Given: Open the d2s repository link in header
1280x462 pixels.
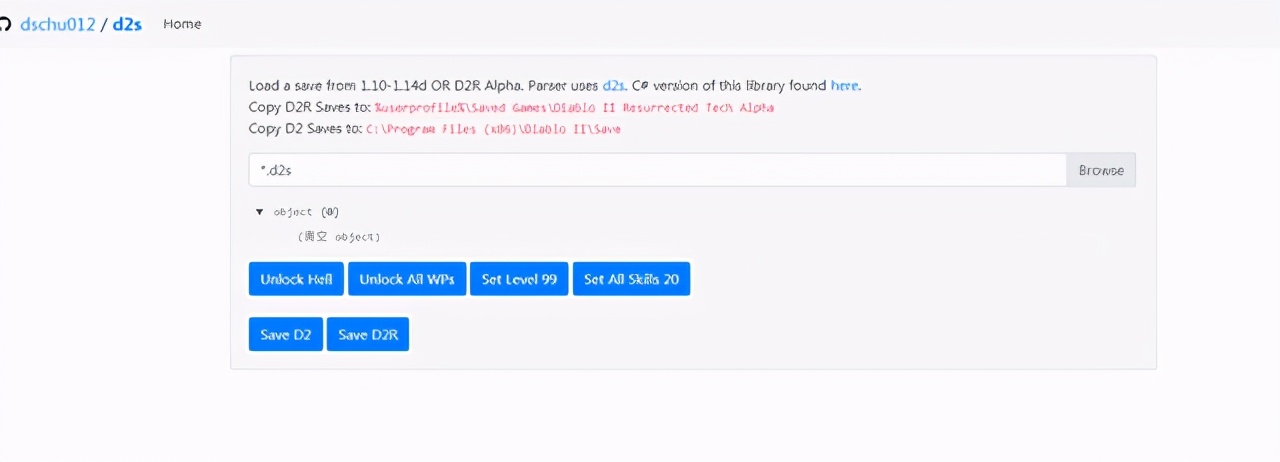Looking at the screenshot, I should tap(128, 24).
